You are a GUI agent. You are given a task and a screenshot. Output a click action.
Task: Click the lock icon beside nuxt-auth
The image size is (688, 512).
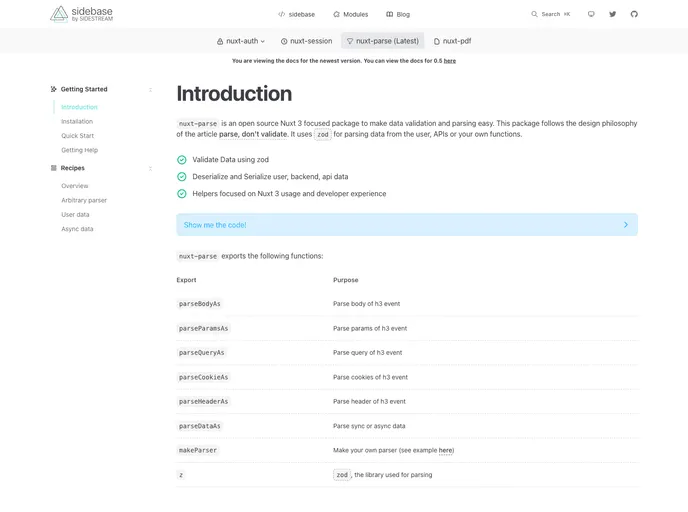pos(220,41)
